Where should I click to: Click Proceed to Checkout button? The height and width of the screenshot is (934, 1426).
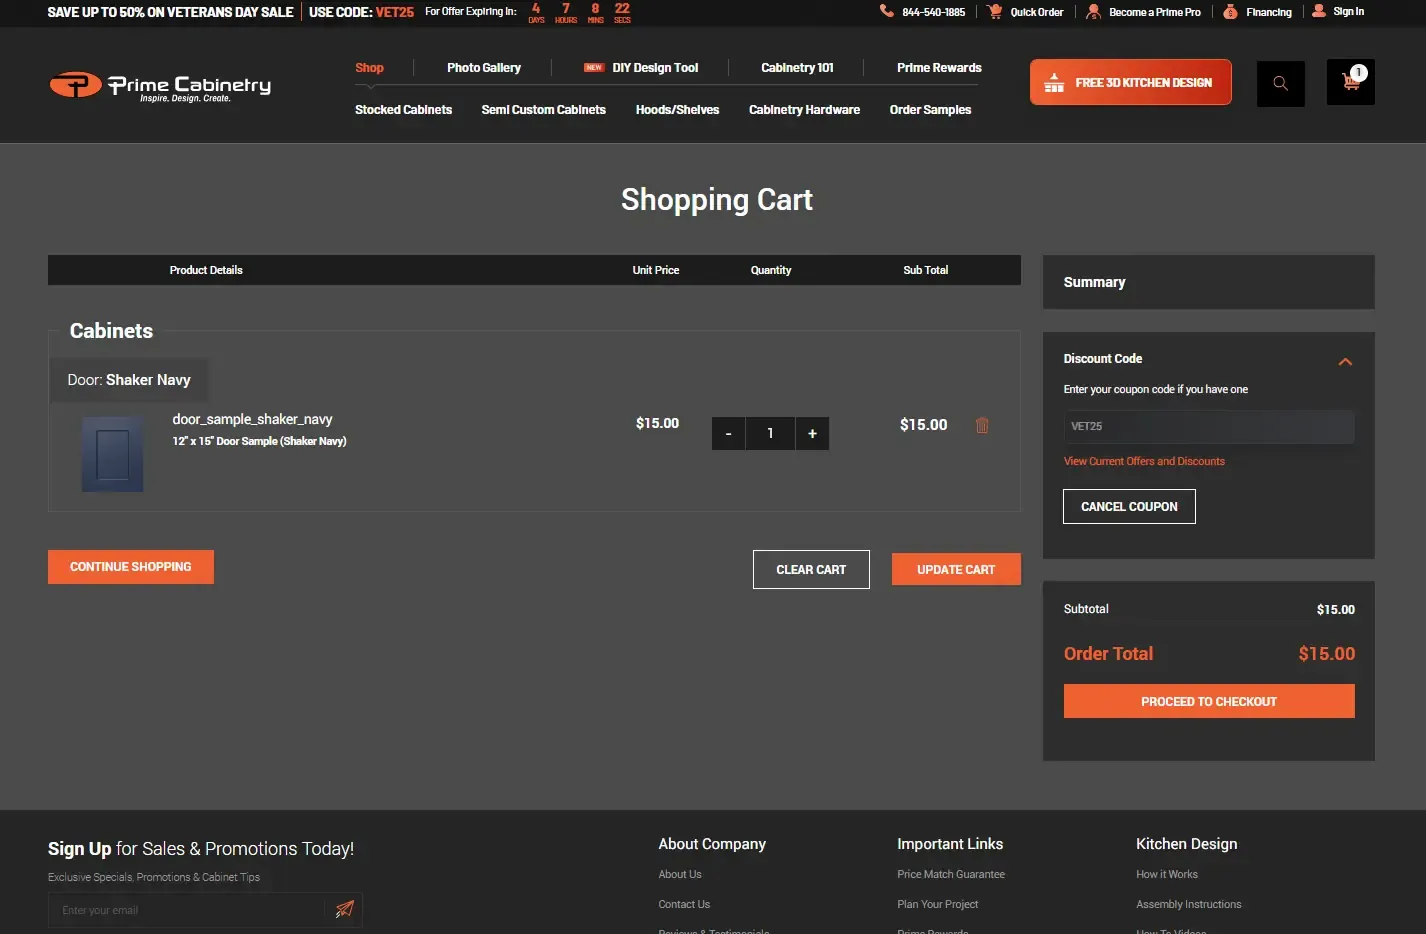click(x=1209, y=701)
